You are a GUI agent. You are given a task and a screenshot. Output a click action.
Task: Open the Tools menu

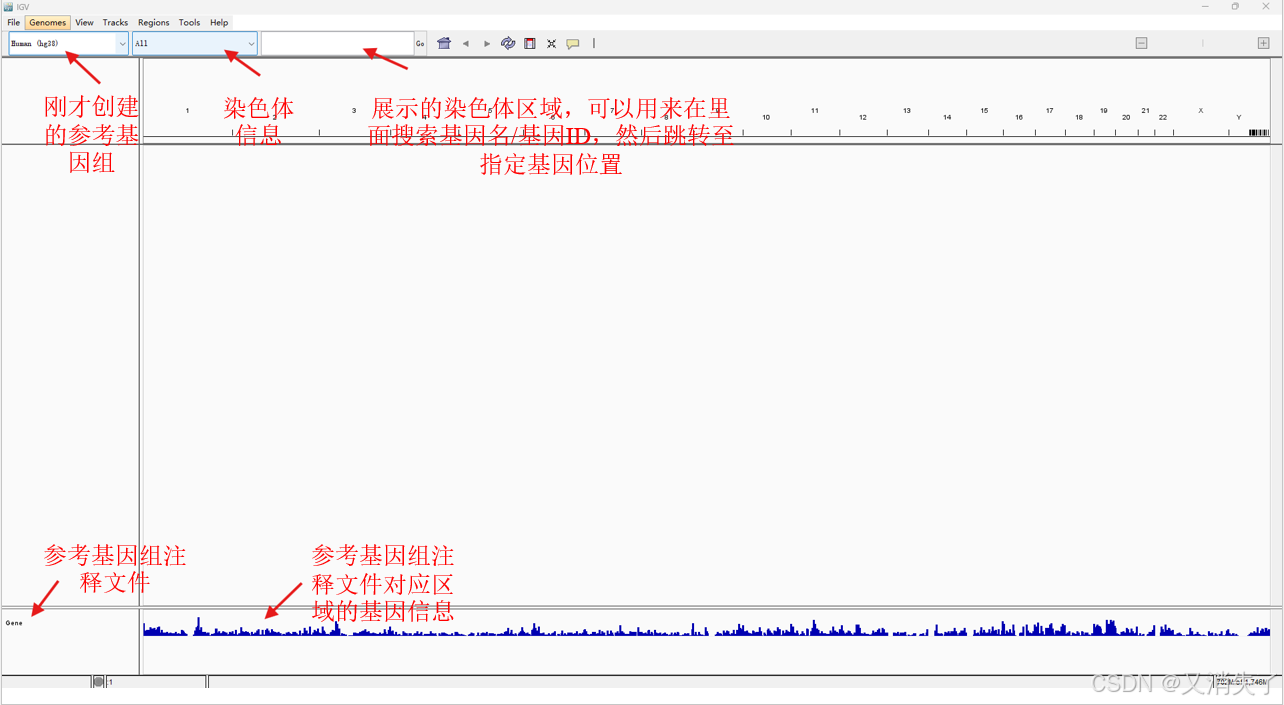(x=189, y=22)
